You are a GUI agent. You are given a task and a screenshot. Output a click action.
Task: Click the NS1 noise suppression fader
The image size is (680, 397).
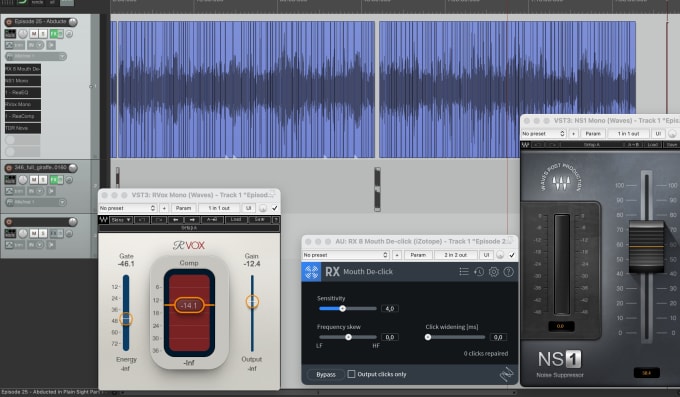click(x=646, y=246)
